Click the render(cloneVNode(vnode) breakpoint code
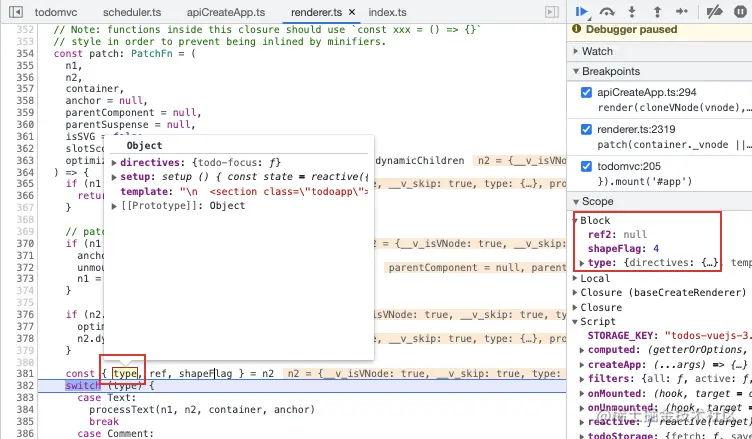 tap(674, 107)
